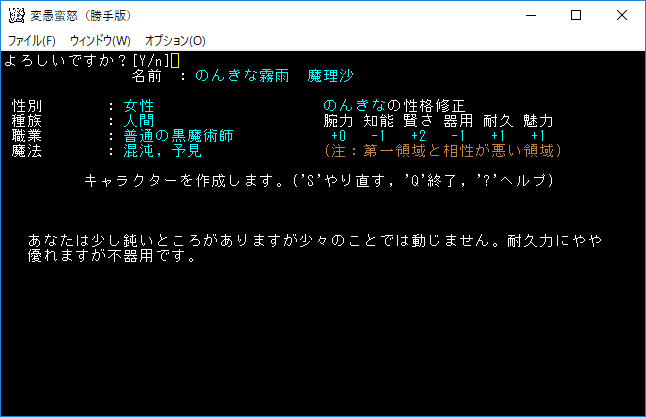Minimize the 変愚蛮怒 window
Screen dimensions: 646x417
click(529, 16)
